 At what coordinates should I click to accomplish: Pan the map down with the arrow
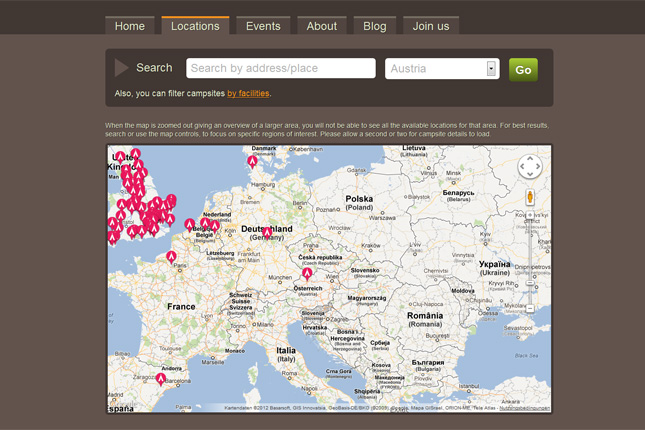click(530, 174)
